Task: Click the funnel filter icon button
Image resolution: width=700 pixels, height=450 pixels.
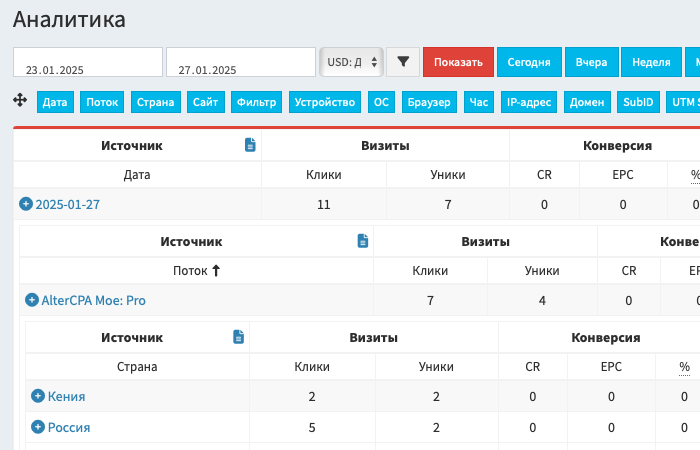Action: coord(403,62)
